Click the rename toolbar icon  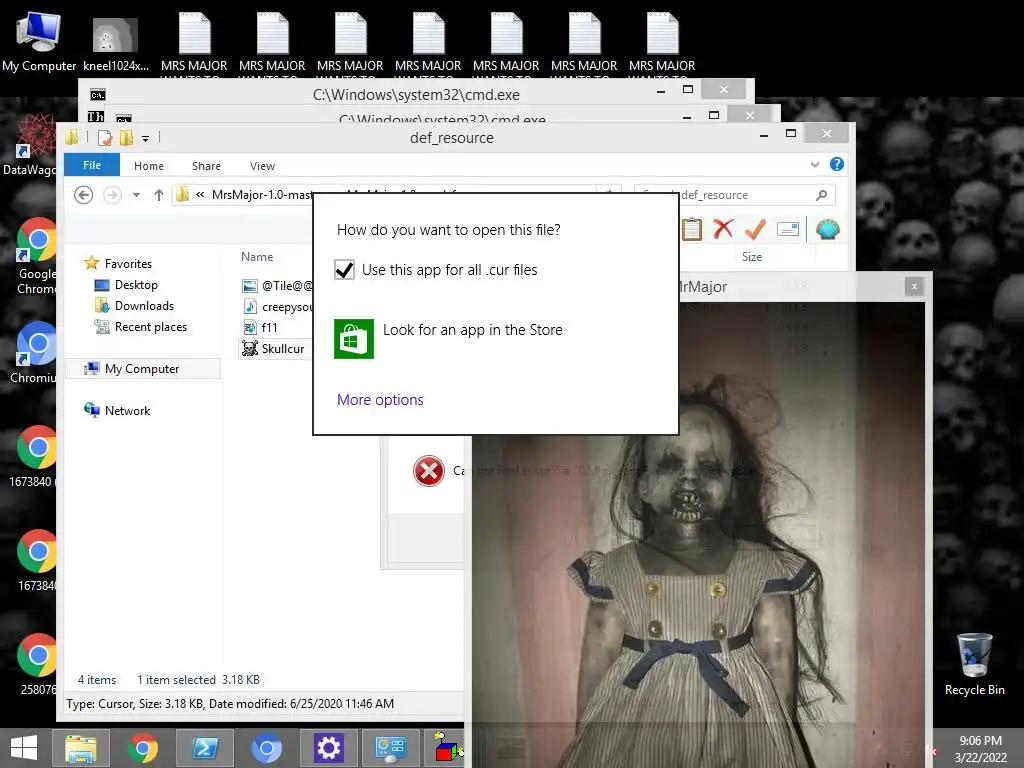tap(788, 229)
